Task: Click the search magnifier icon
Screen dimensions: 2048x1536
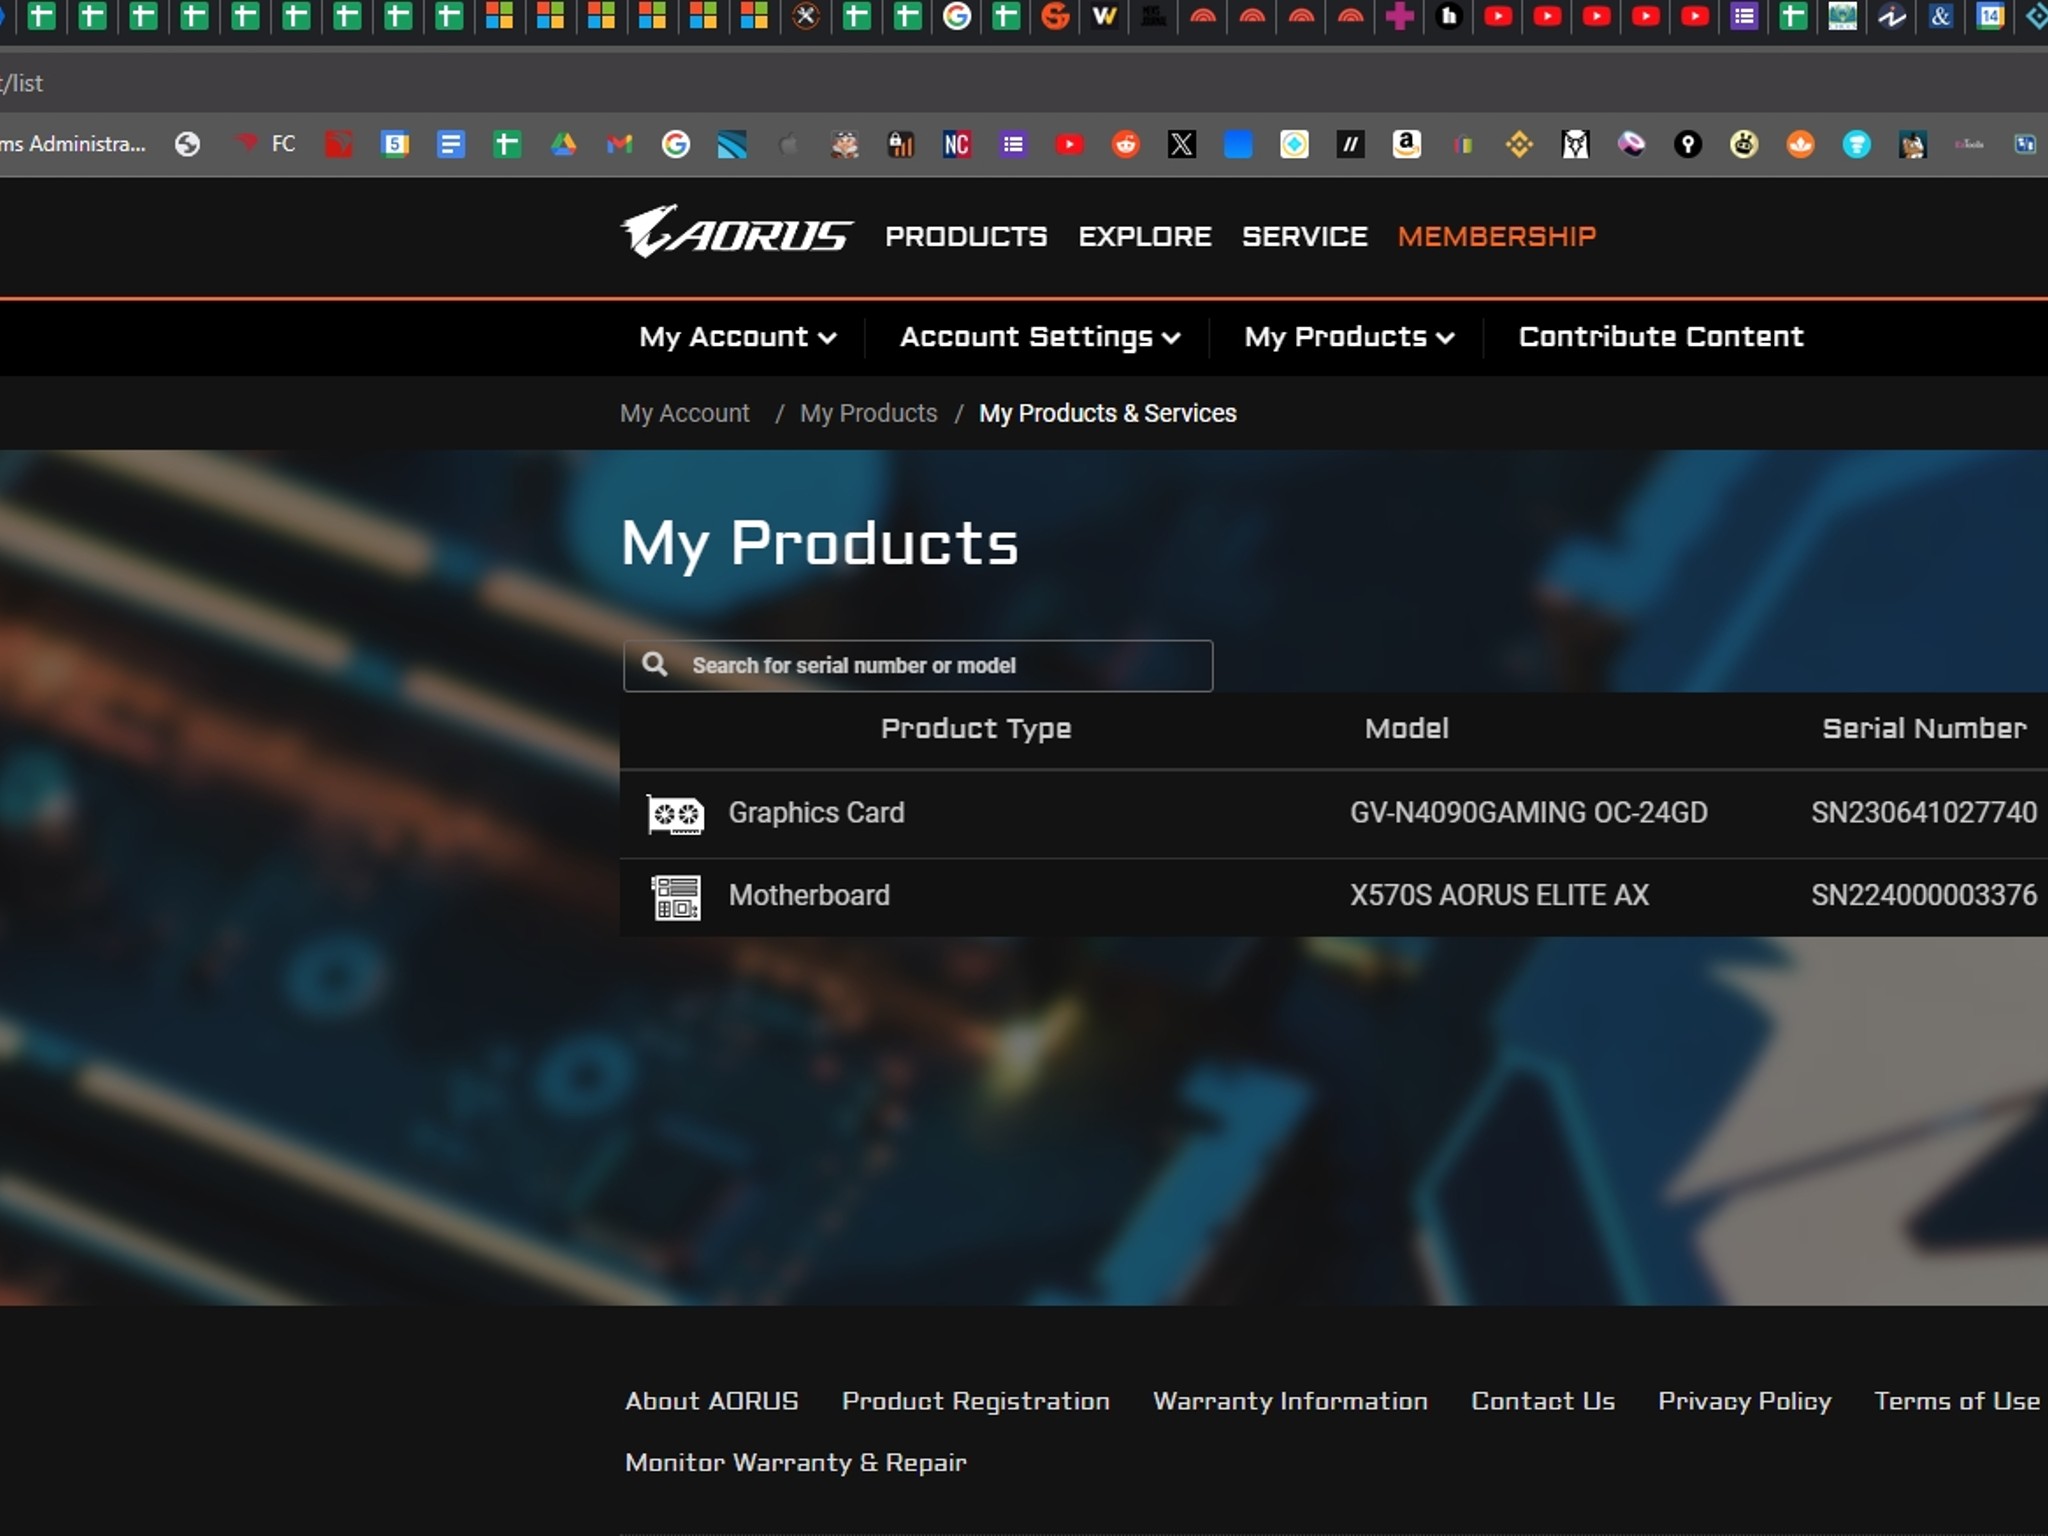Action: pyautogui.click(x=654, y=664)
